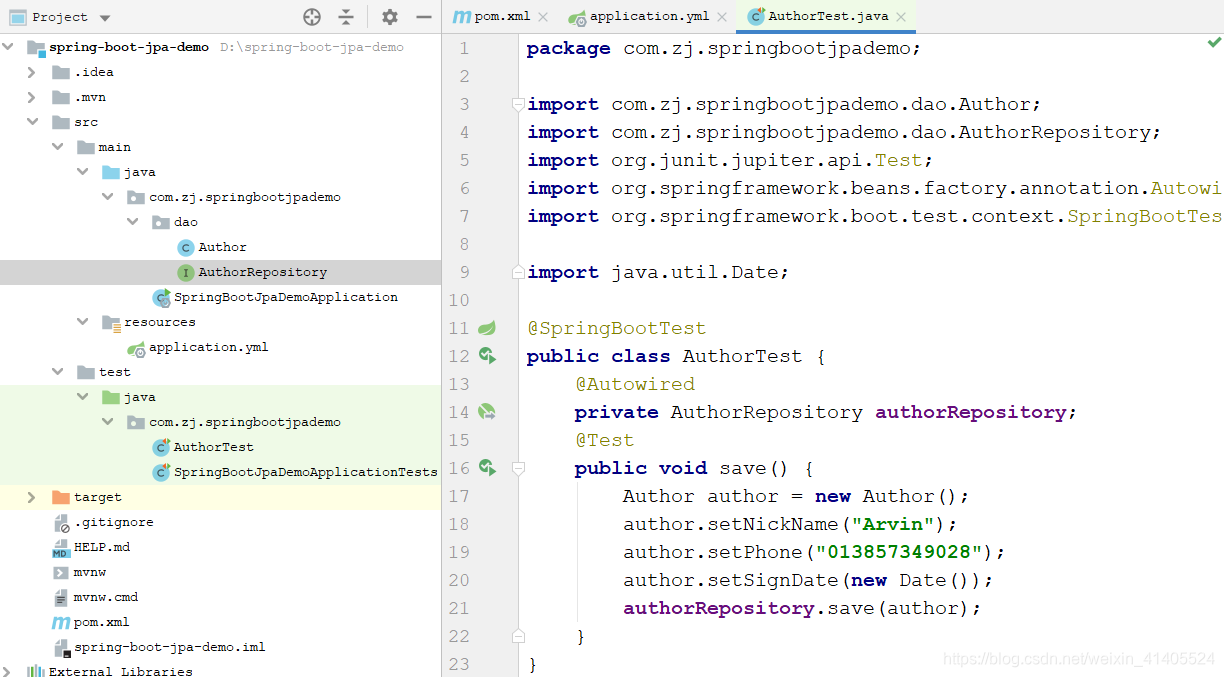Screen dimensions: 1224x677
Task: Expand the .mvn folder
Action: 32,97
